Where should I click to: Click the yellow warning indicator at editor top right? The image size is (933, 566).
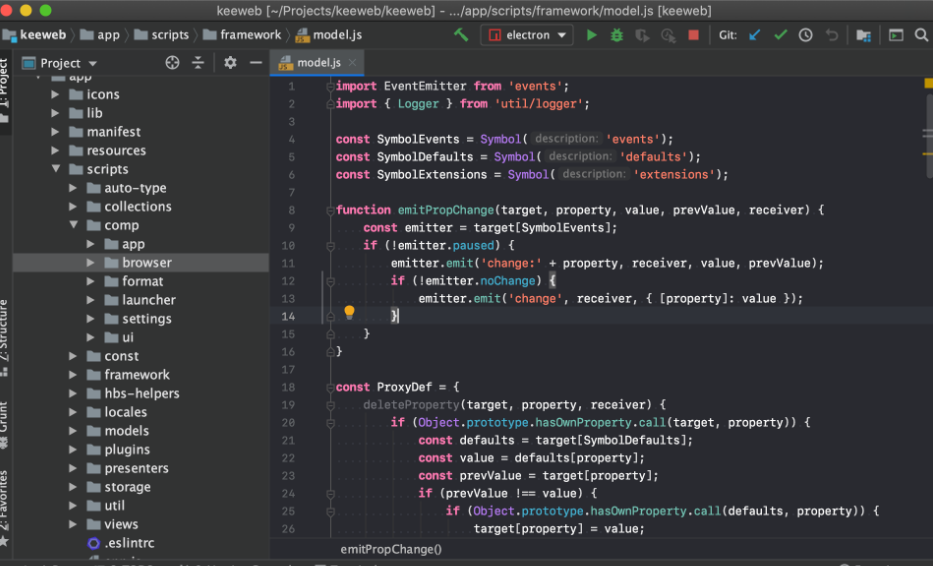tap(928, 84)
